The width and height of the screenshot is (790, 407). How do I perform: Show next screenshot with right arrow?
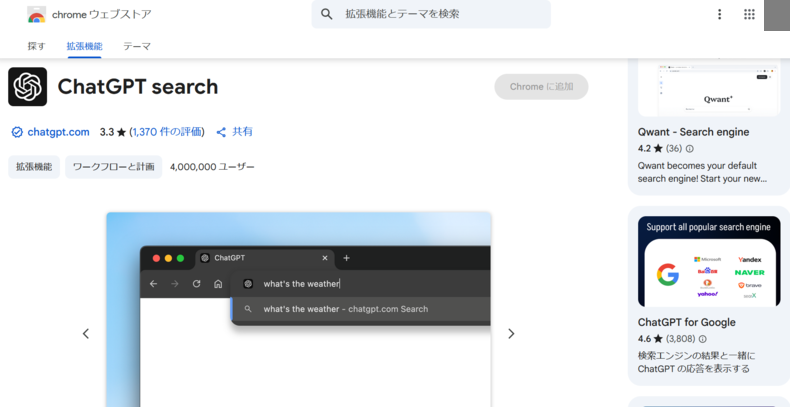tap(511, 333)
